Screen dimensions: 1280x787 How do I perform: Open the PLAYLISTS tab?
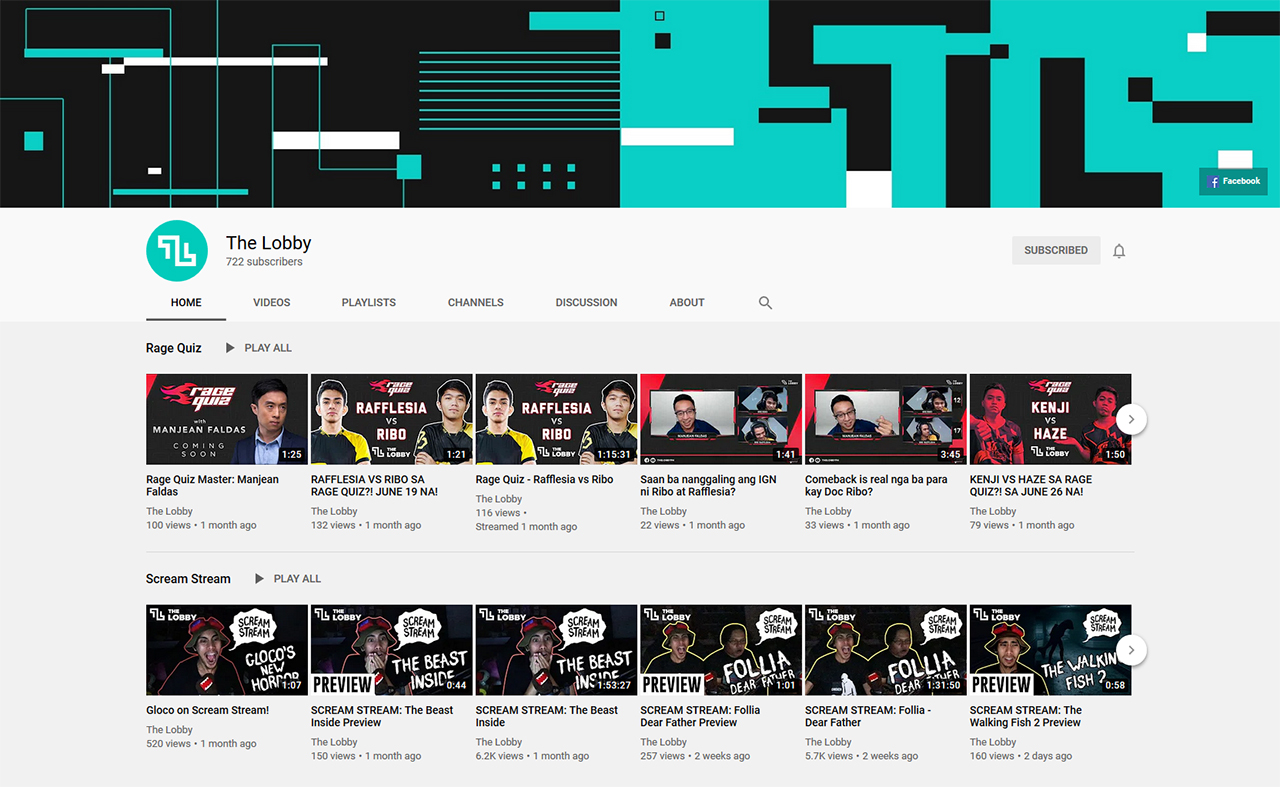(x=369, y=302)
